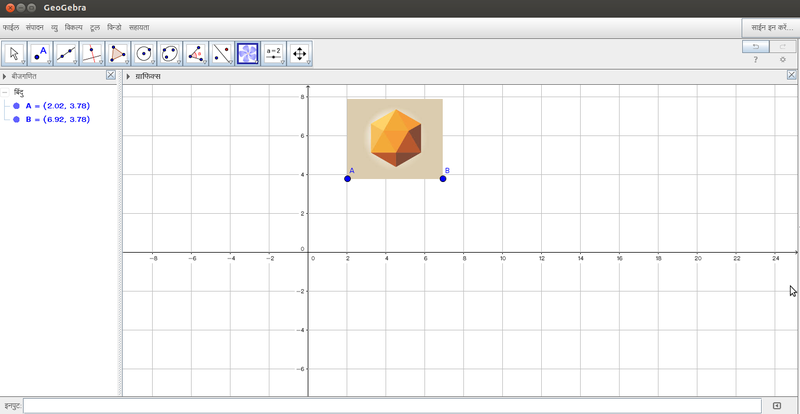This screenshot has width=800, height=414.
Task: Close the बीजगणित algebra panel
Action: point(111,75)
